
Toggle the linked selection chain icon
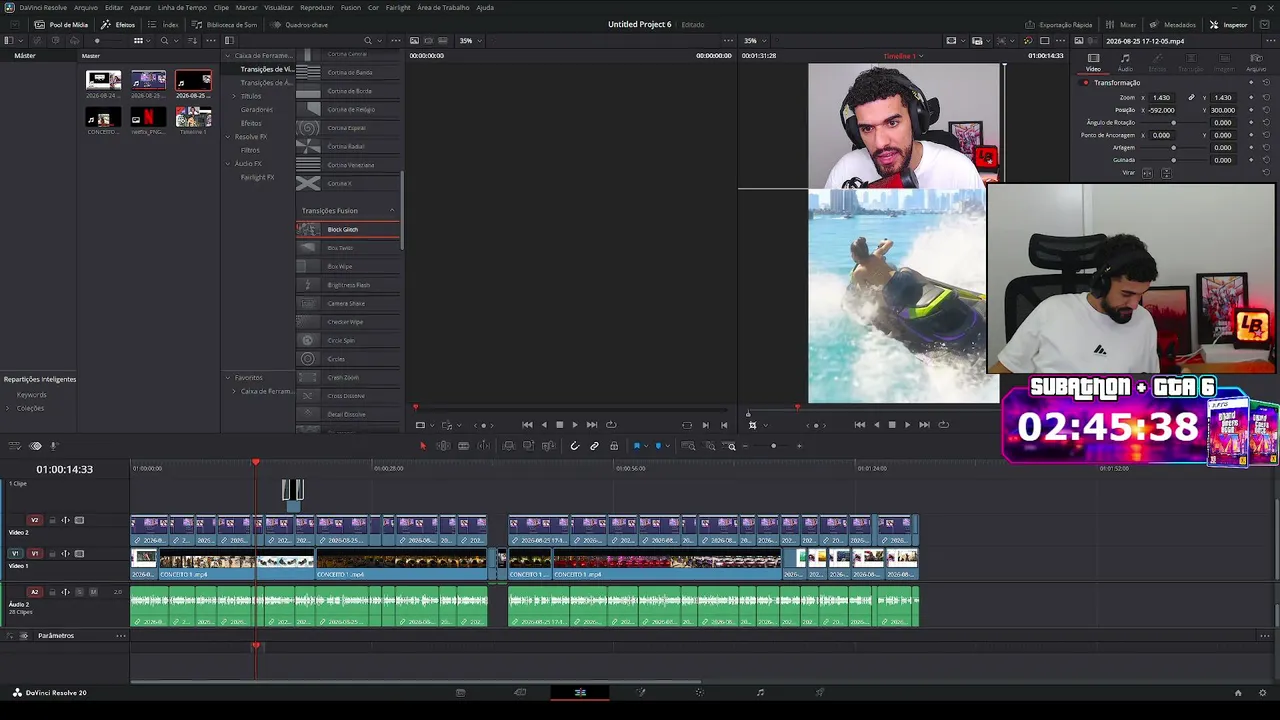point(594,446)
